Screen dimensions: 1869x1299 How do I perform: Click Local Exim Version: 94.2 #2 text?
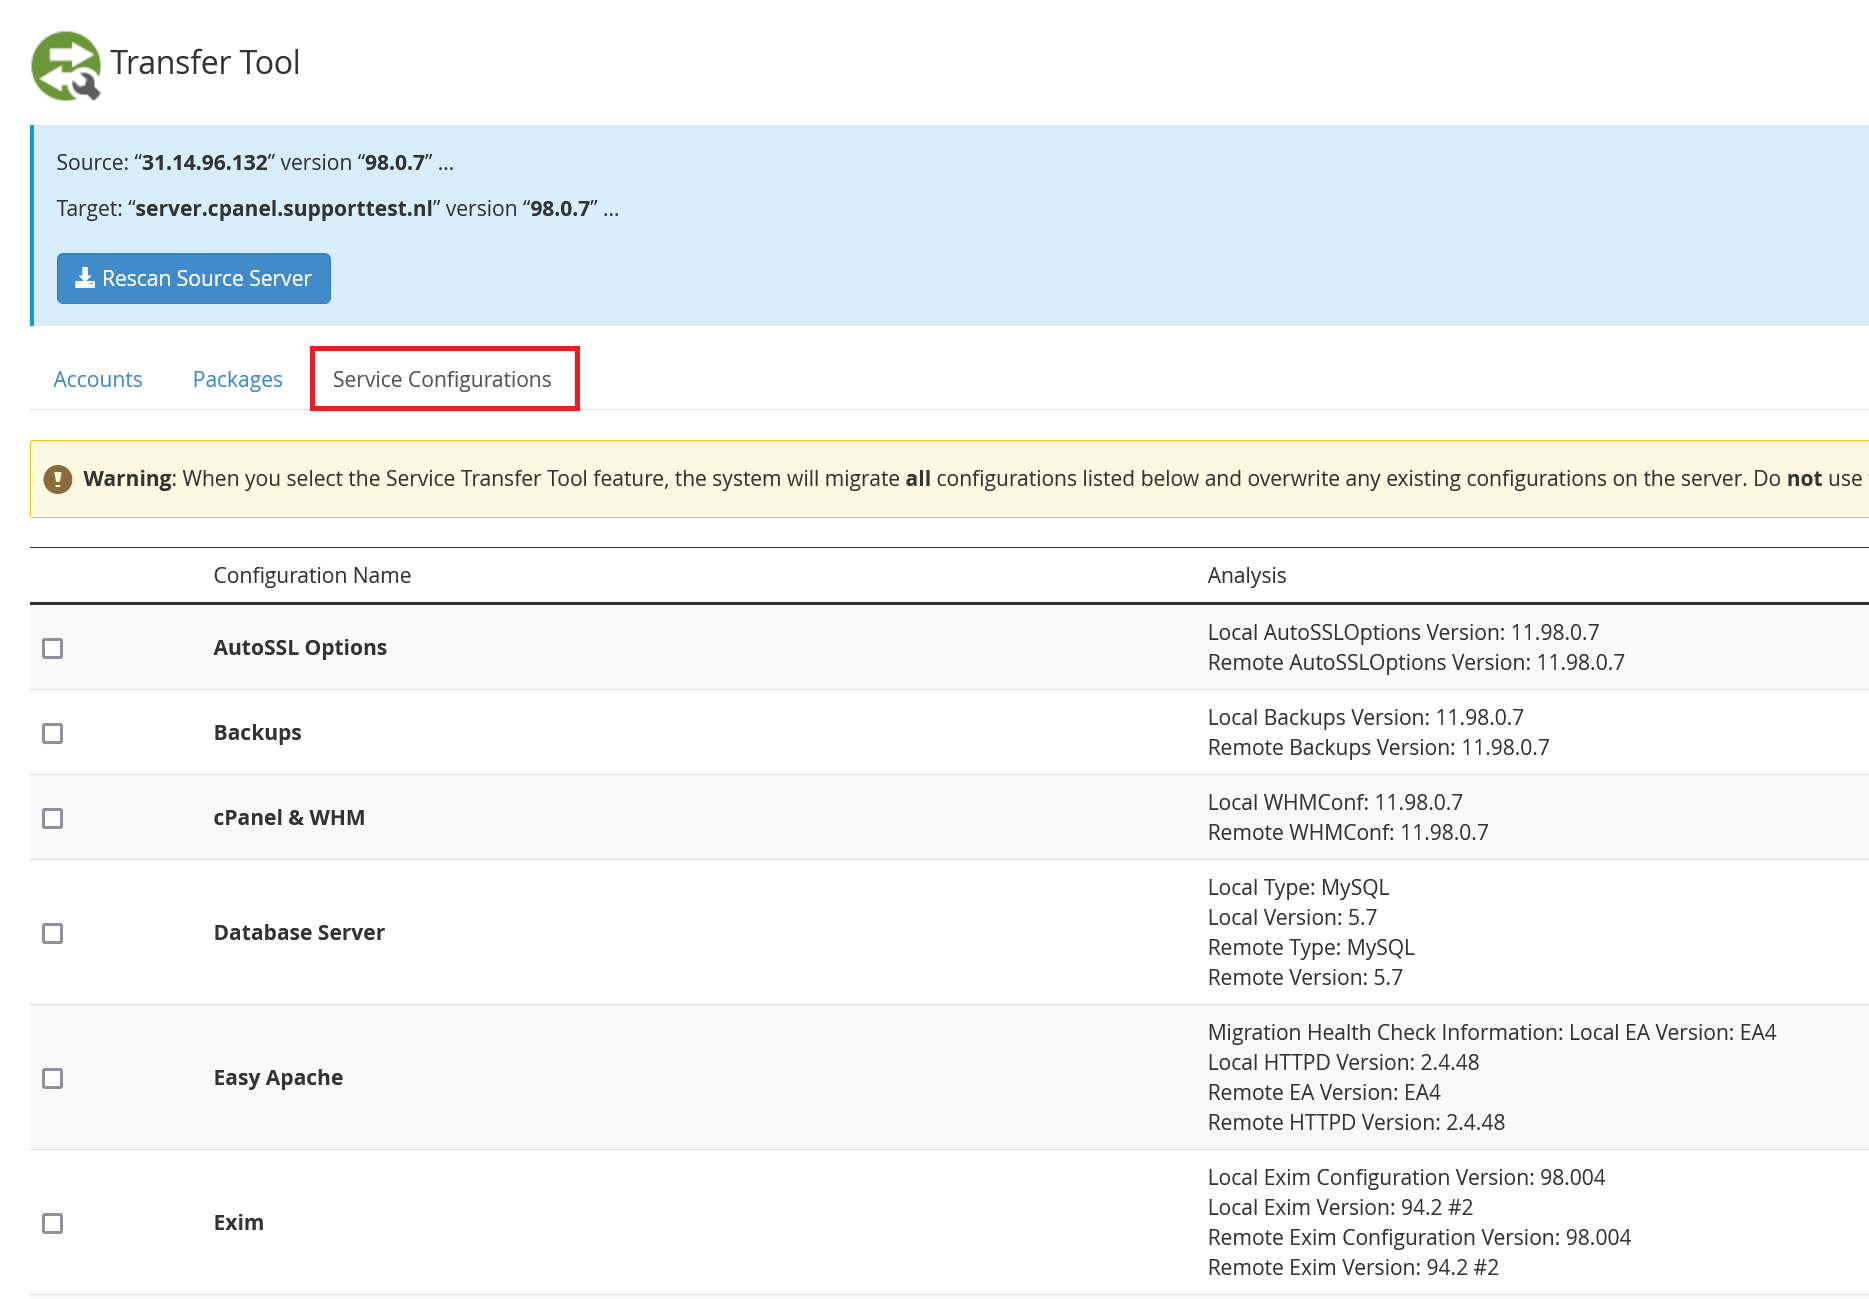click(1341, 1208)
